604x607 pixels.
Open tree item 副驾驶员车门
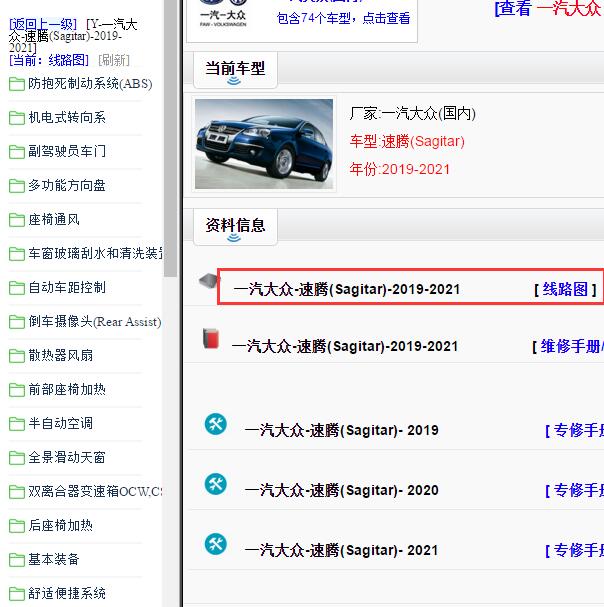click(x=67, y=152)
